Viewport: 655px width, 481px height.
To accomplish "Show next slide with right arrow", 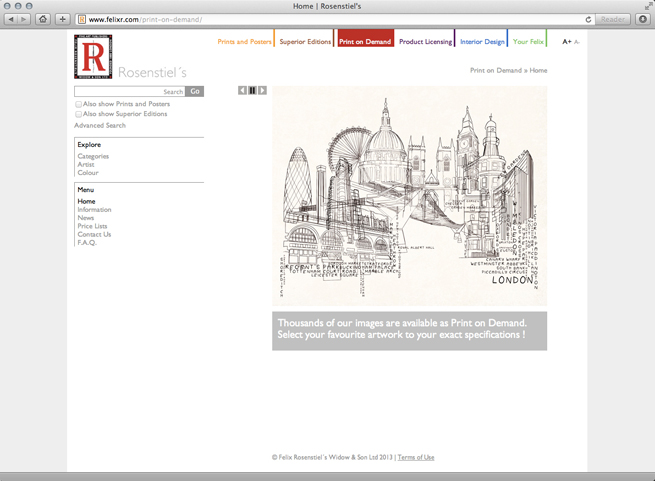I will [x=262, y=90].
